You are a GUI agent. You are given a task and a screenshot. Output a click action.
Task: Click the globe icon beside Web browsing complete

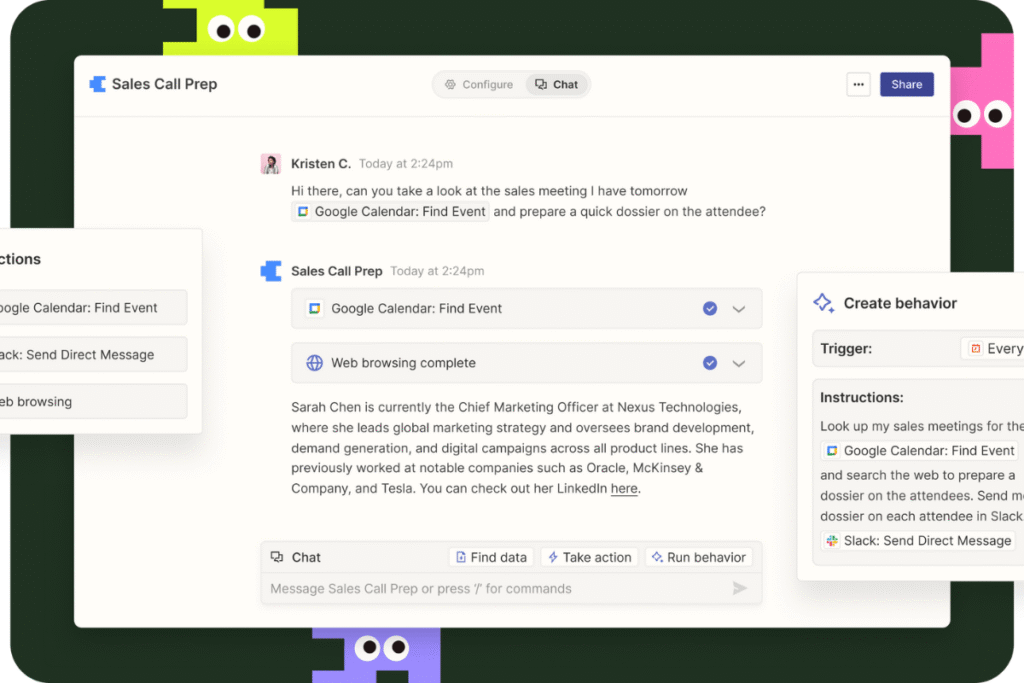coord(315,363)
